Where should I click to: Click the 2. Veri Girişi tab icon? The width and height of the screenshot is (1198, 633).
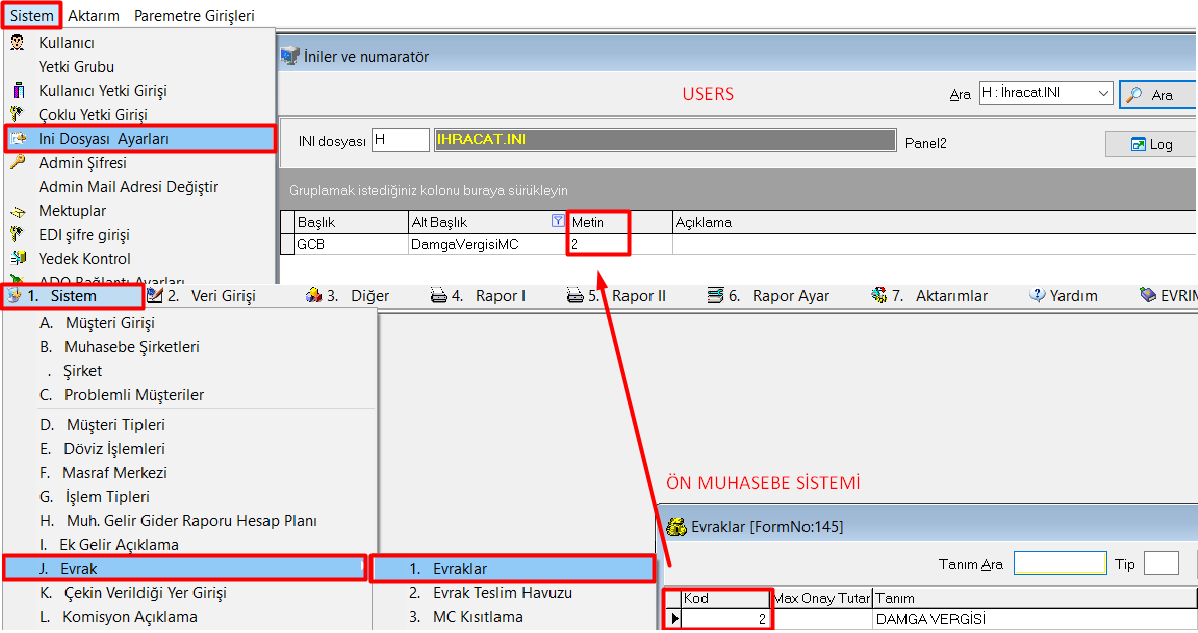click(x=154, y=295)
